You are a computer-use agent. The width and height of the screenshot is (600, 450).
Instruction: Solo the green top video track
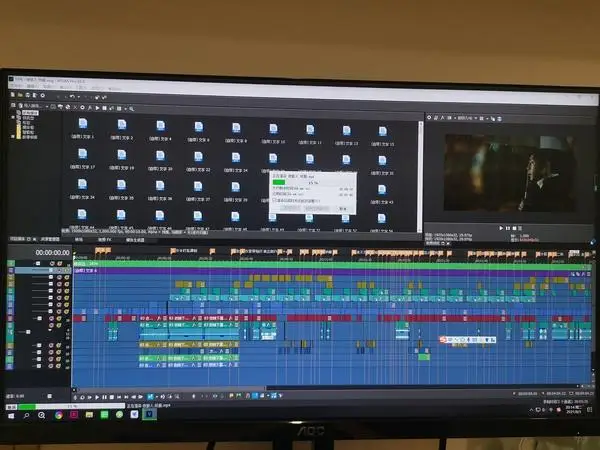pos(60,264)
